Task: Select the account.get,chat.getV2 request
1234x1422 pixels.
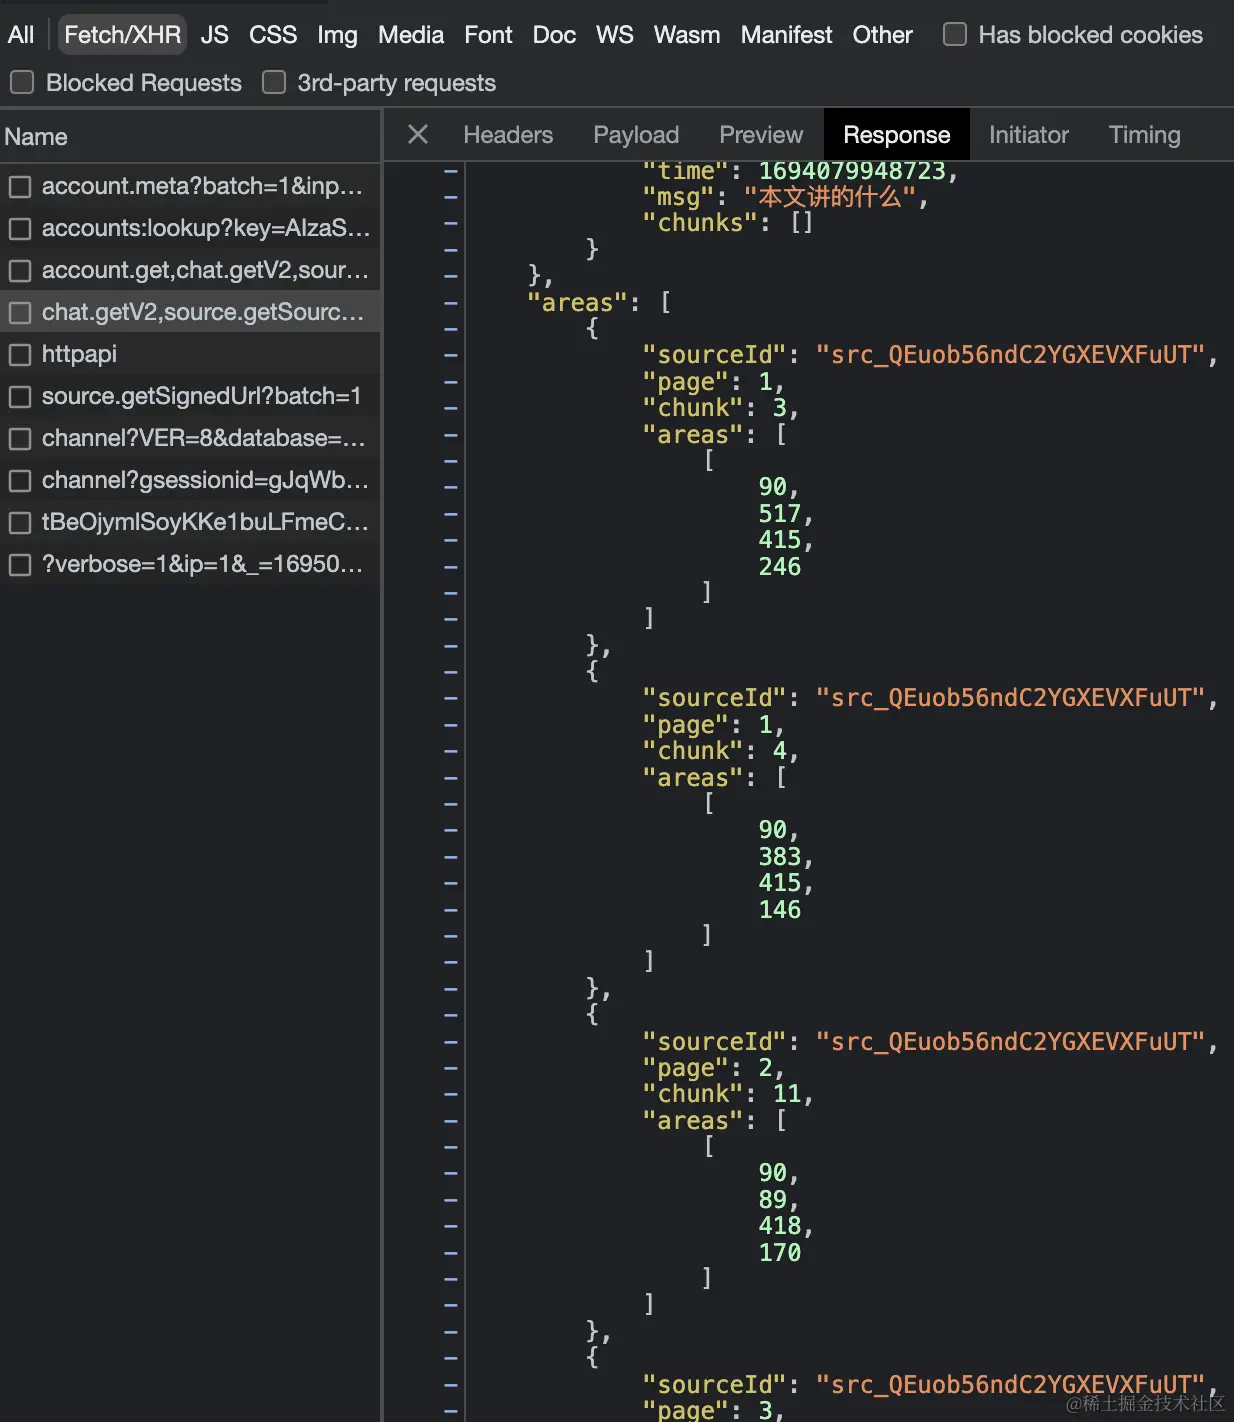Action: click(x=190, y=270)
